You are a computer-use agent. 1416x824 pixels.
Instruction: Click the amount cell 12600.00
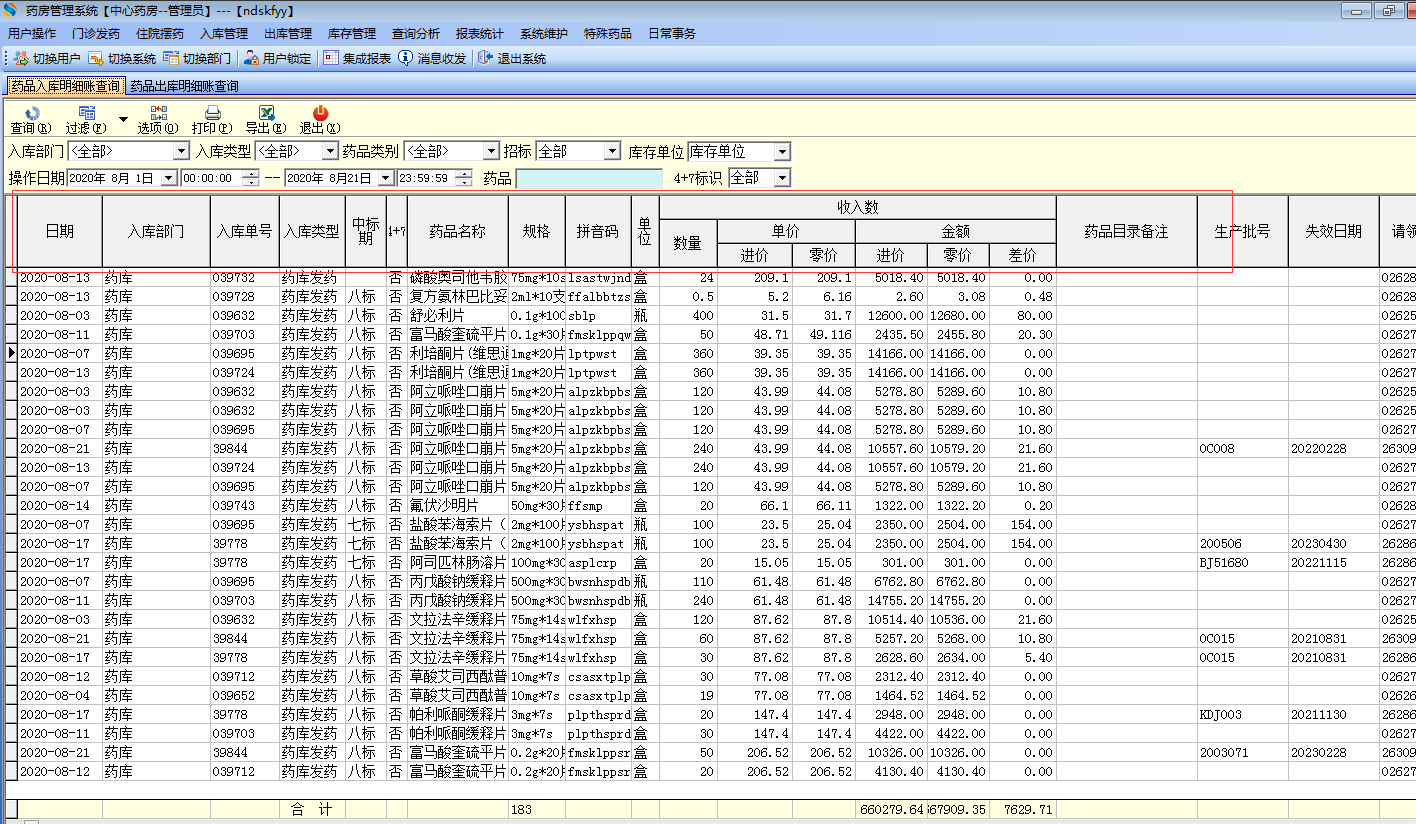click(892, 315)
